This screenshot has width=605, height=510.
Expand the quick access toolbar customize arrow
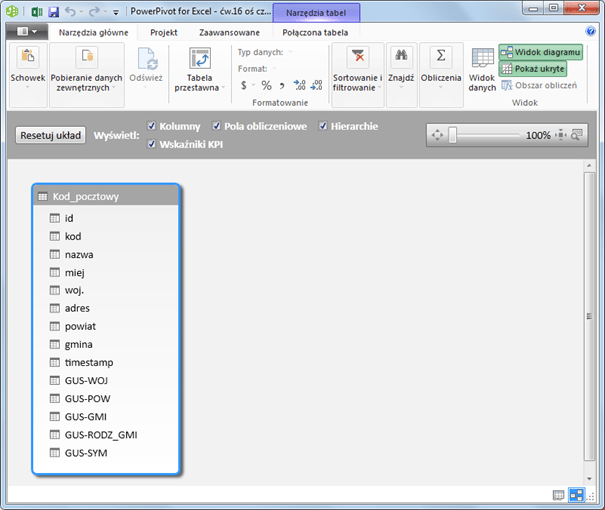(x=116, y=13)
